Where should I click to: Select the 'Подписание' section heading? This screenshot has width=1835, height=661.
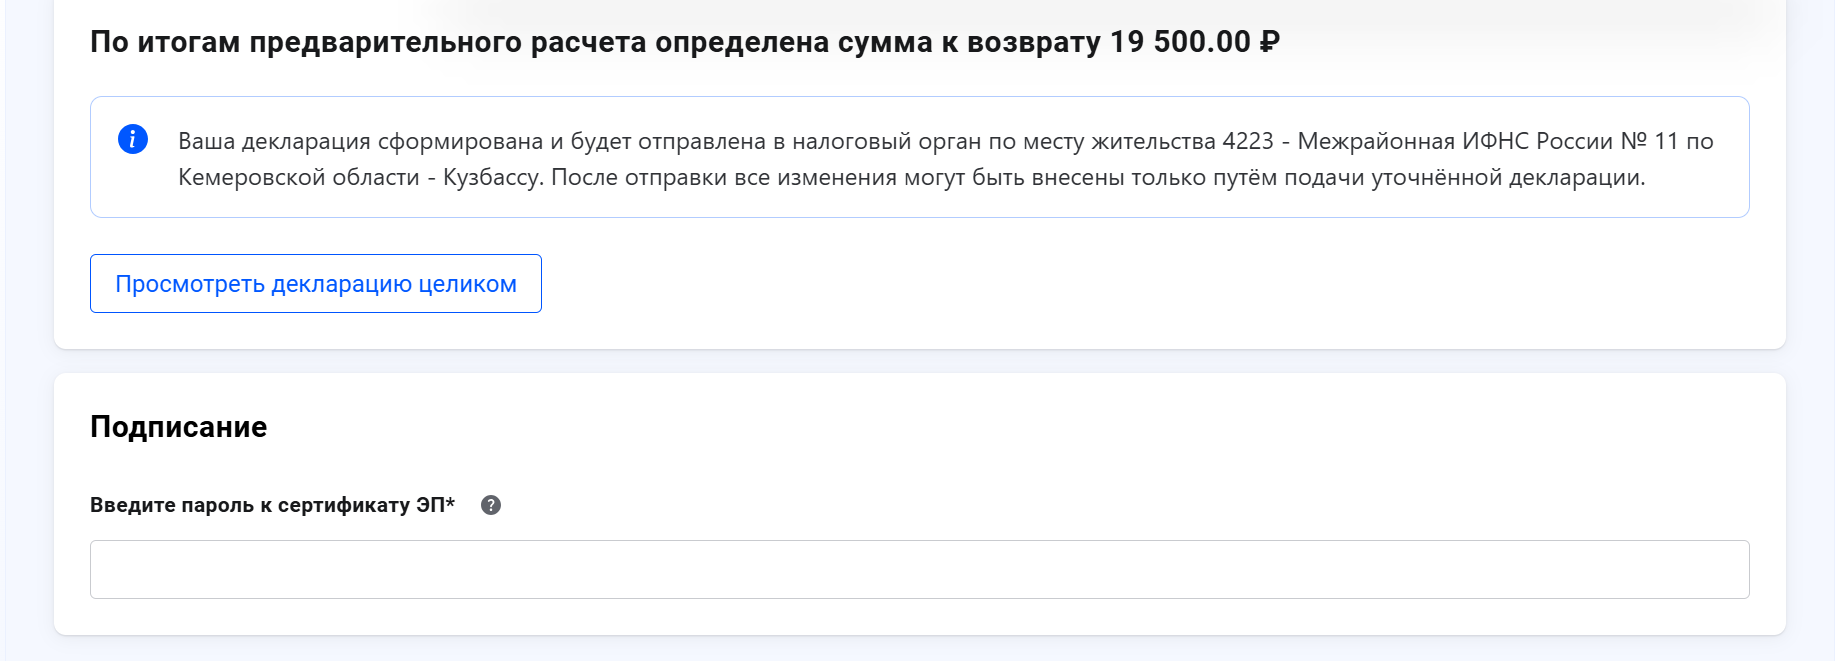(177, 427)
